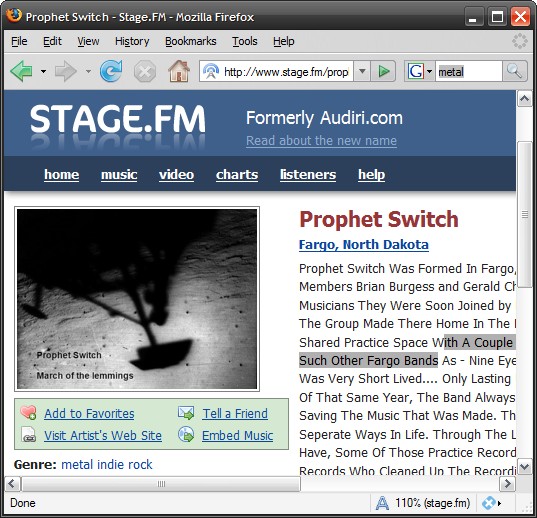537x518 pixels.
Task: Click the Prophet Switch artist heading
Action: tap(378, 219)
